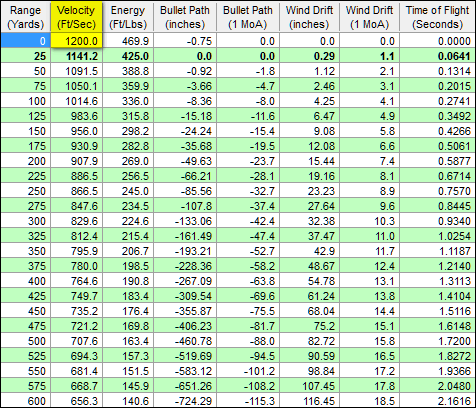Select the bold 25 yard row
Viewport: 476px width, 408px height.
pos(238,56)
